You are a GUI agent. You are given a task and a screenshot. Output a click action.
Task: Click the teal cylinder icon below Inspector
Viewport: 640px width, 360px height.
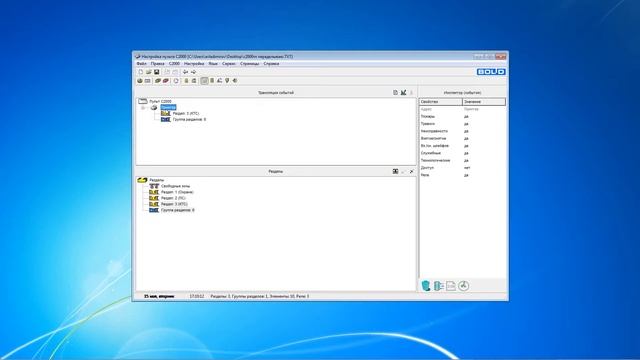pos(426,286)
